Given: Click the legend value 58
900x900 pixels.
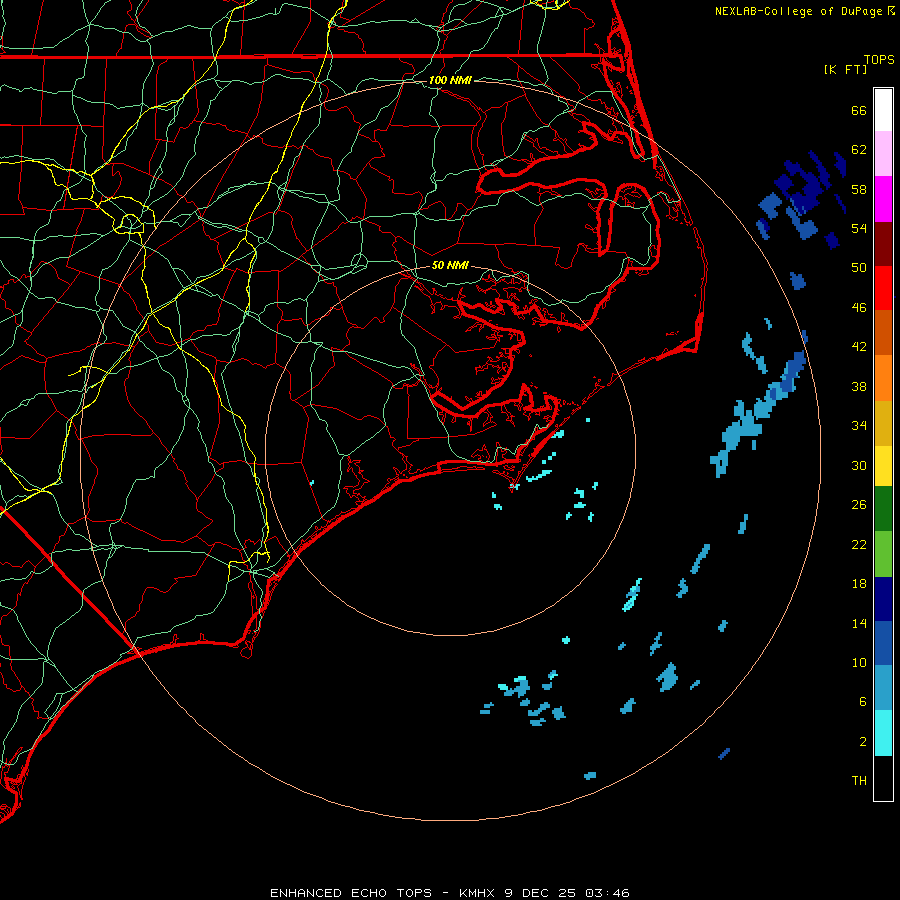Looking at the screenshot, I should (859, 189).
